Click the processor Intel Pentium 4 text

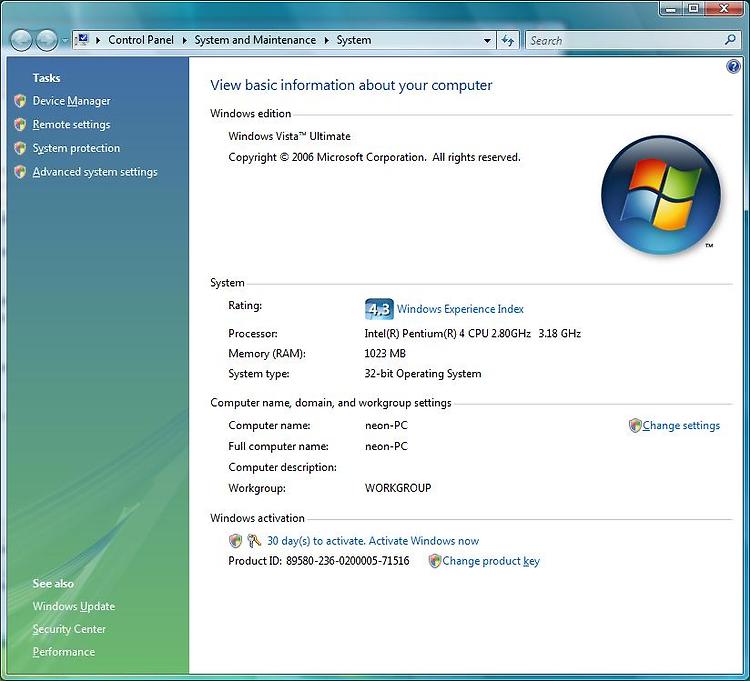pos(473,333)
